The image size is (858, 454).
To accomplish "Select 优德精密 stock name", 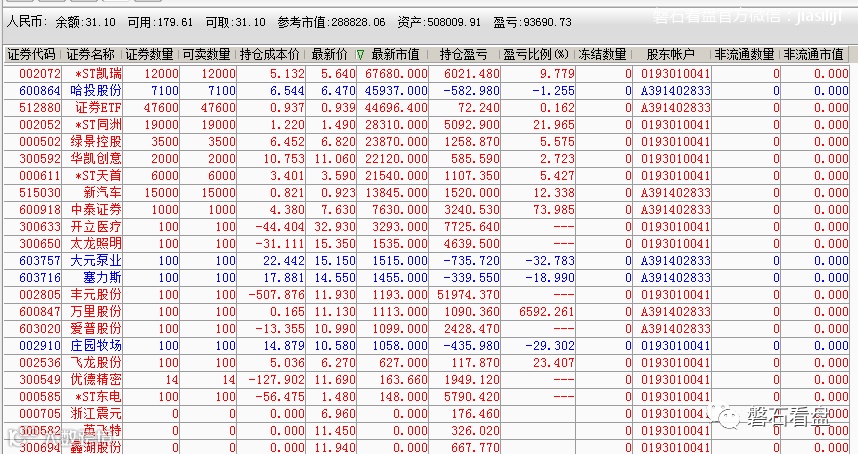I will point(96,379).
